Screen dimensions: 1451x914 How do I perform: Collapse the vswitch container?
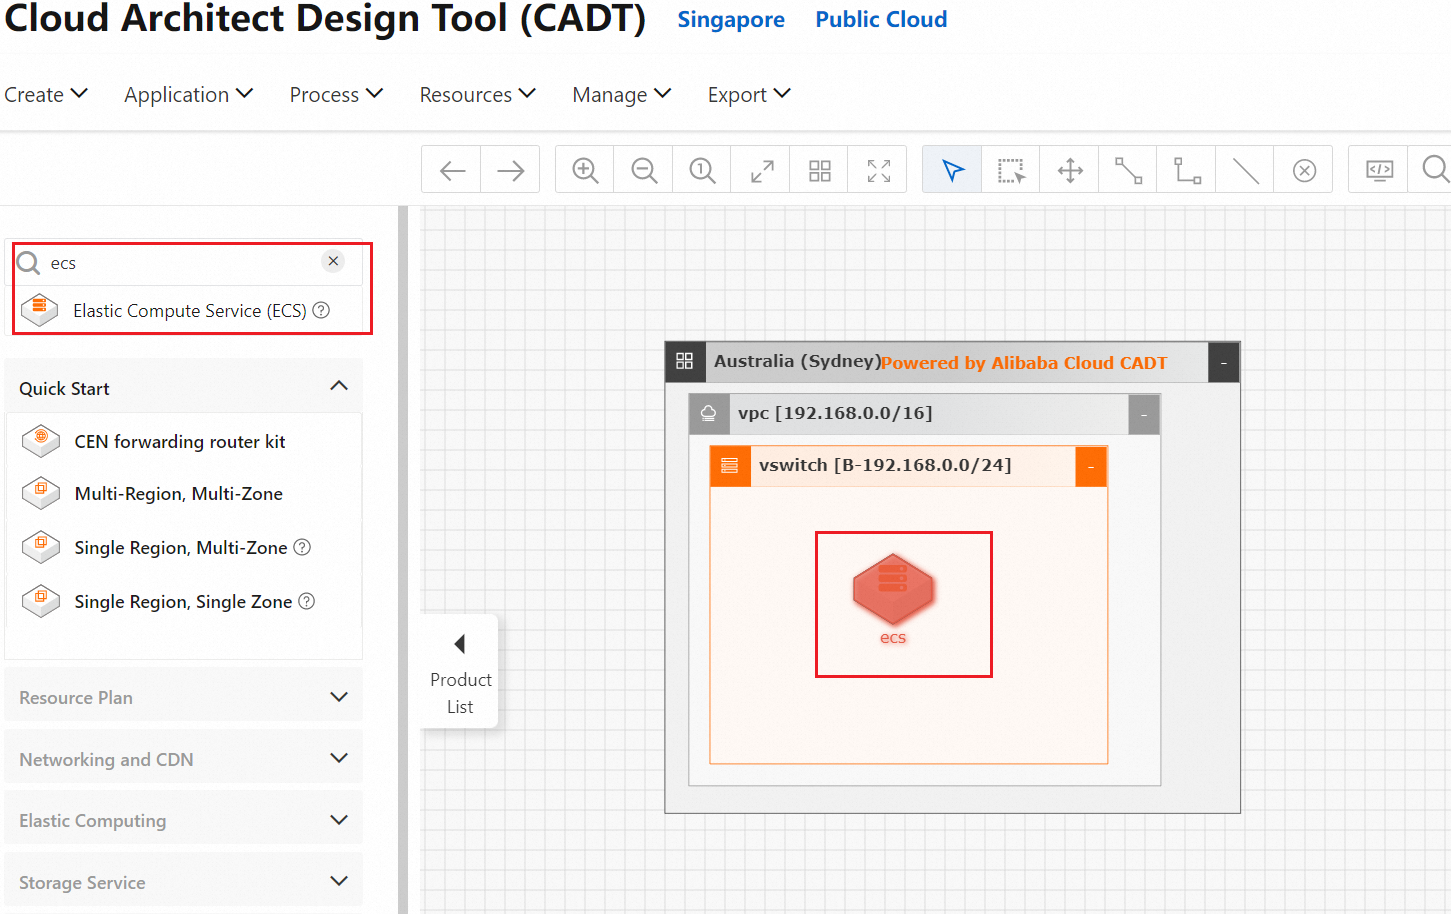click(1091, 466)
